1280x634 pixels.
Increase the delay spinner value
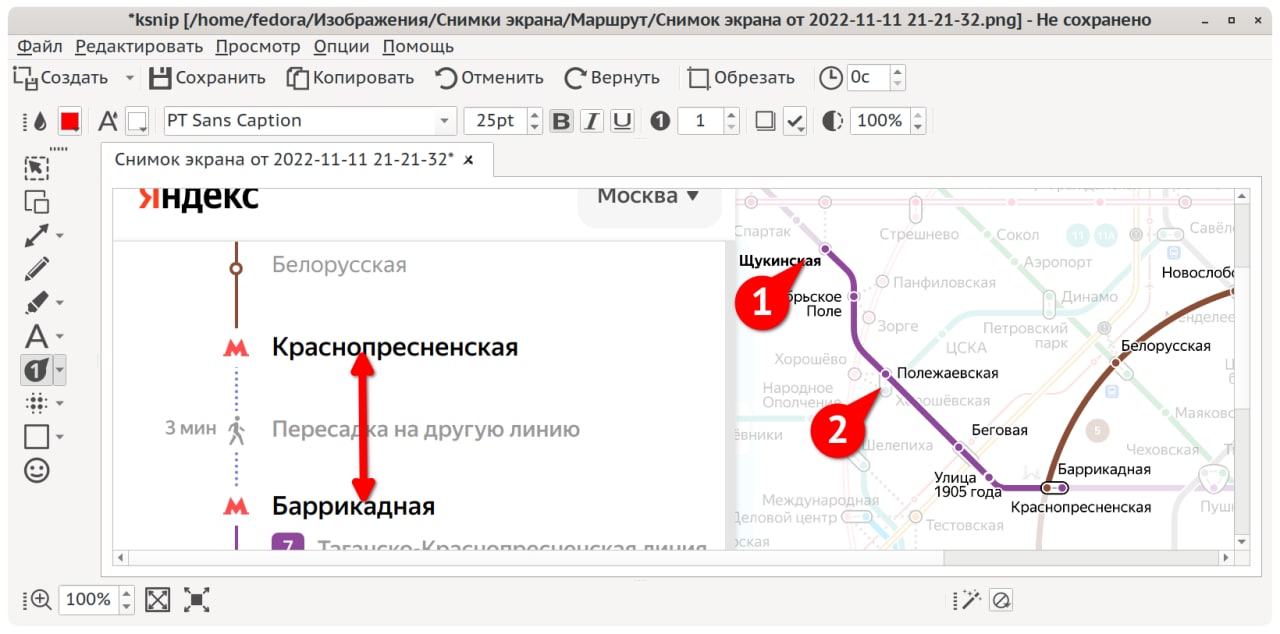pos(897,71)
